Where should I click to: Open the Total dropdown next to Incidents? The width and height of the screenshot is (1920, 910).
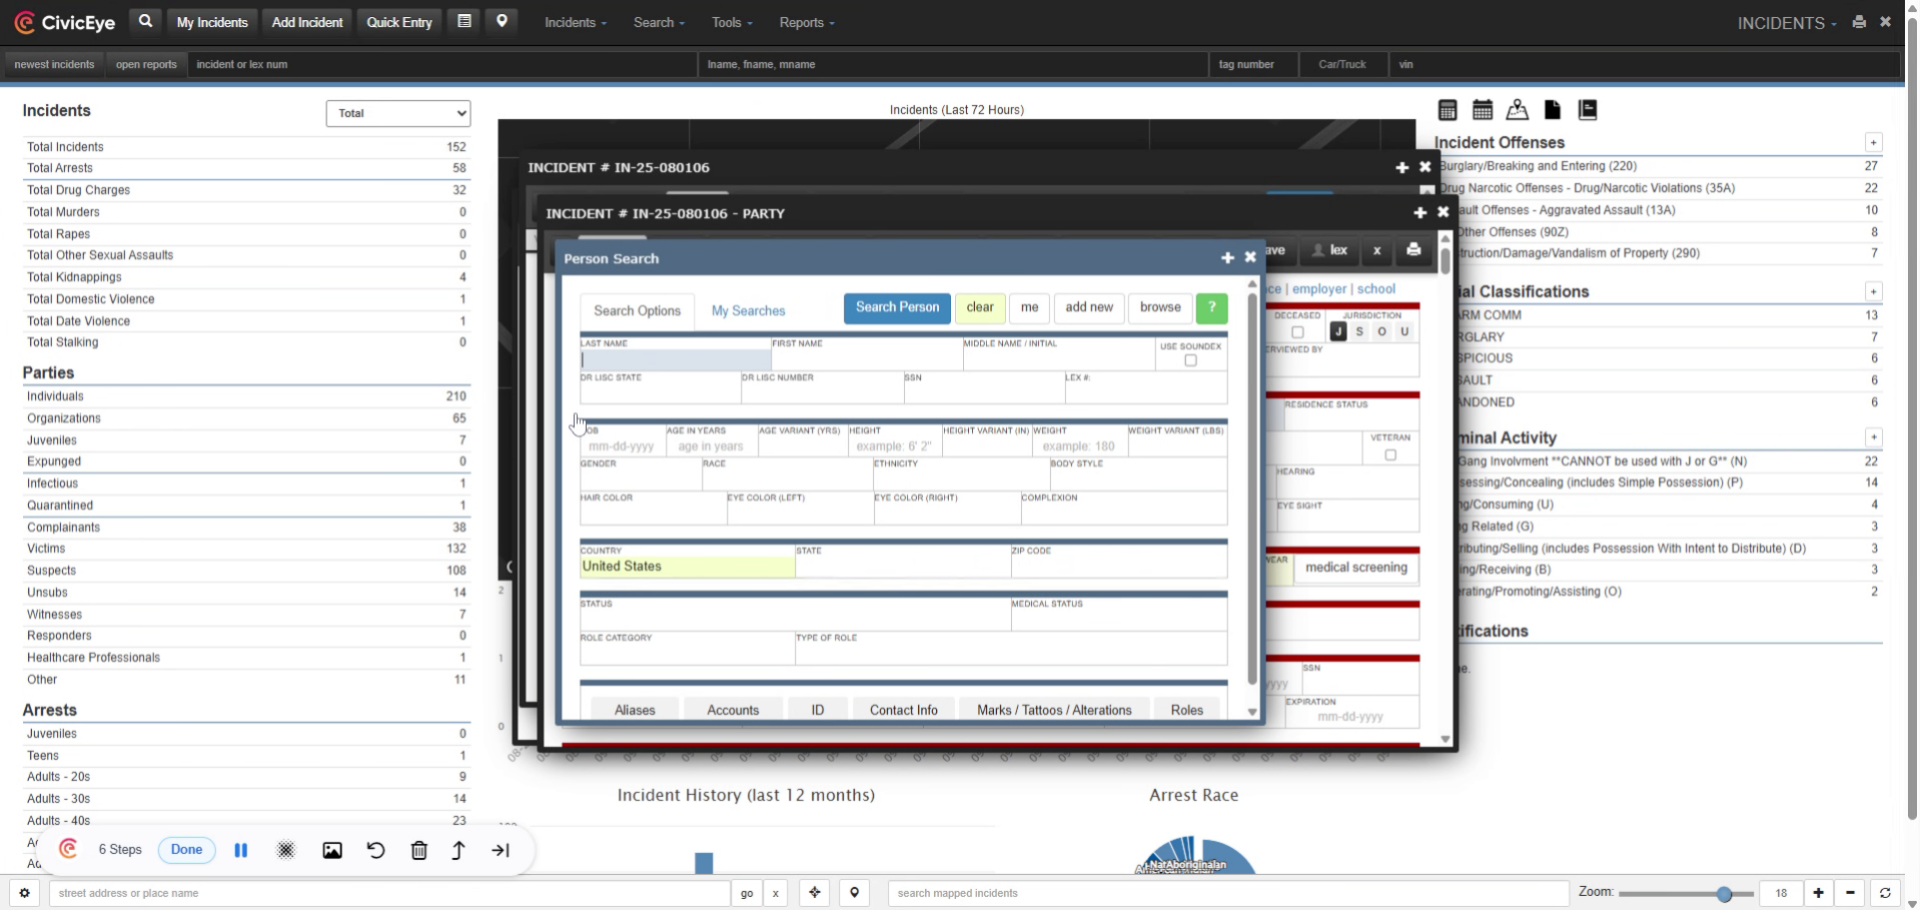398,113
